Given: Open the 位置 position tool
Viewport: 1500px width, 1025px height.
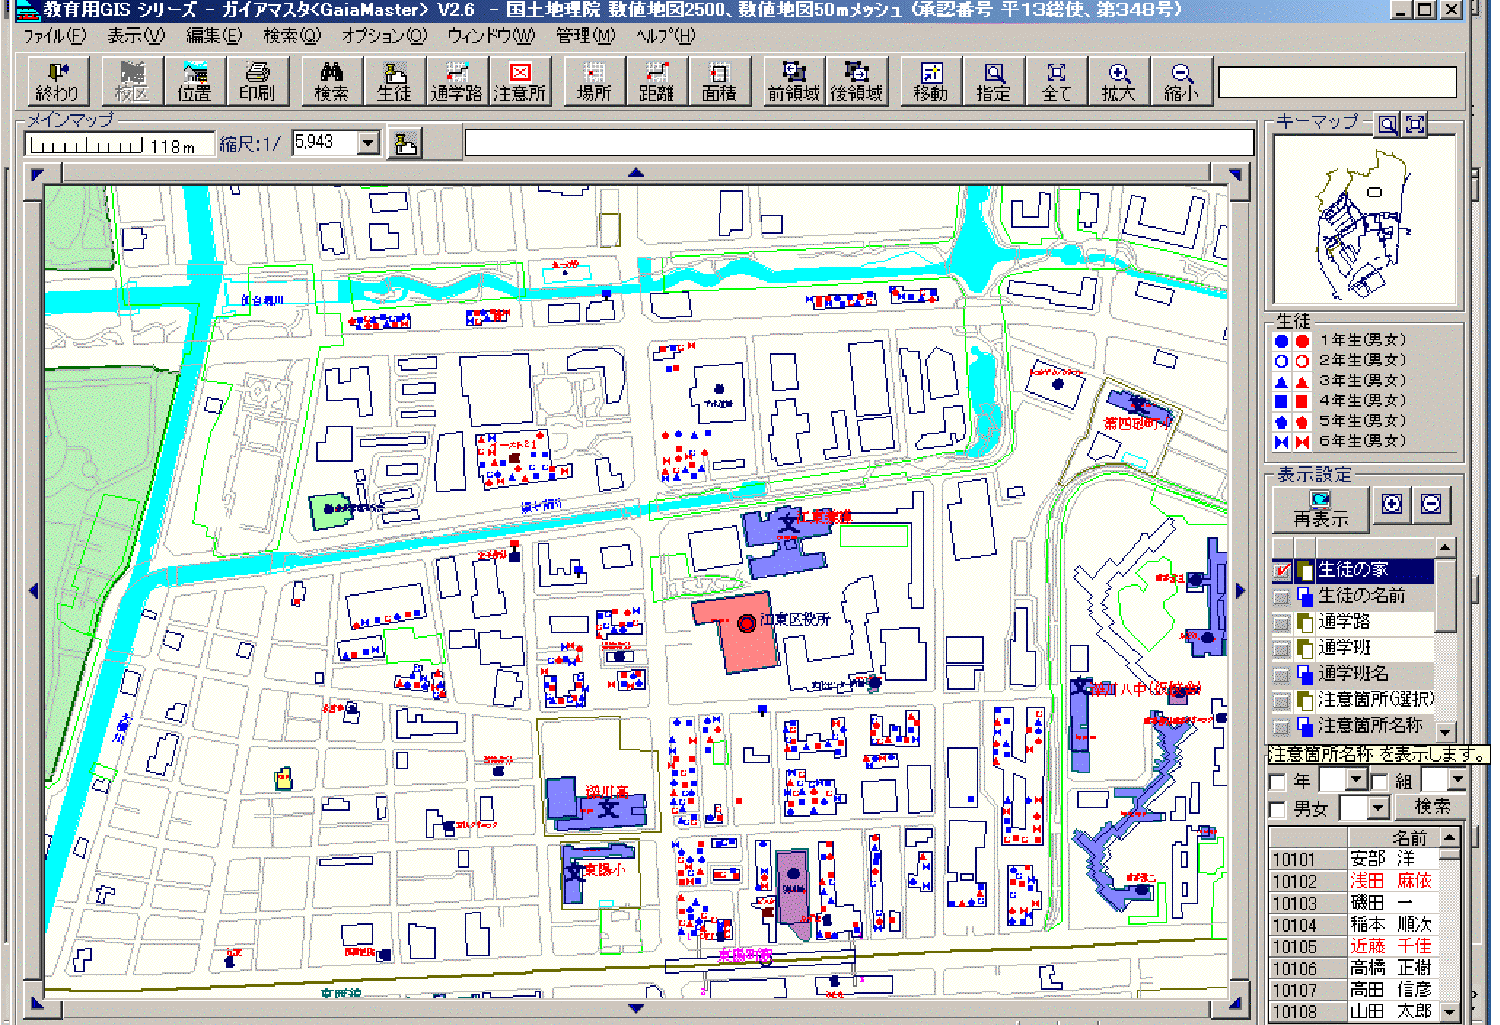Looking at the screenshot, I should [x=194, y=81].
